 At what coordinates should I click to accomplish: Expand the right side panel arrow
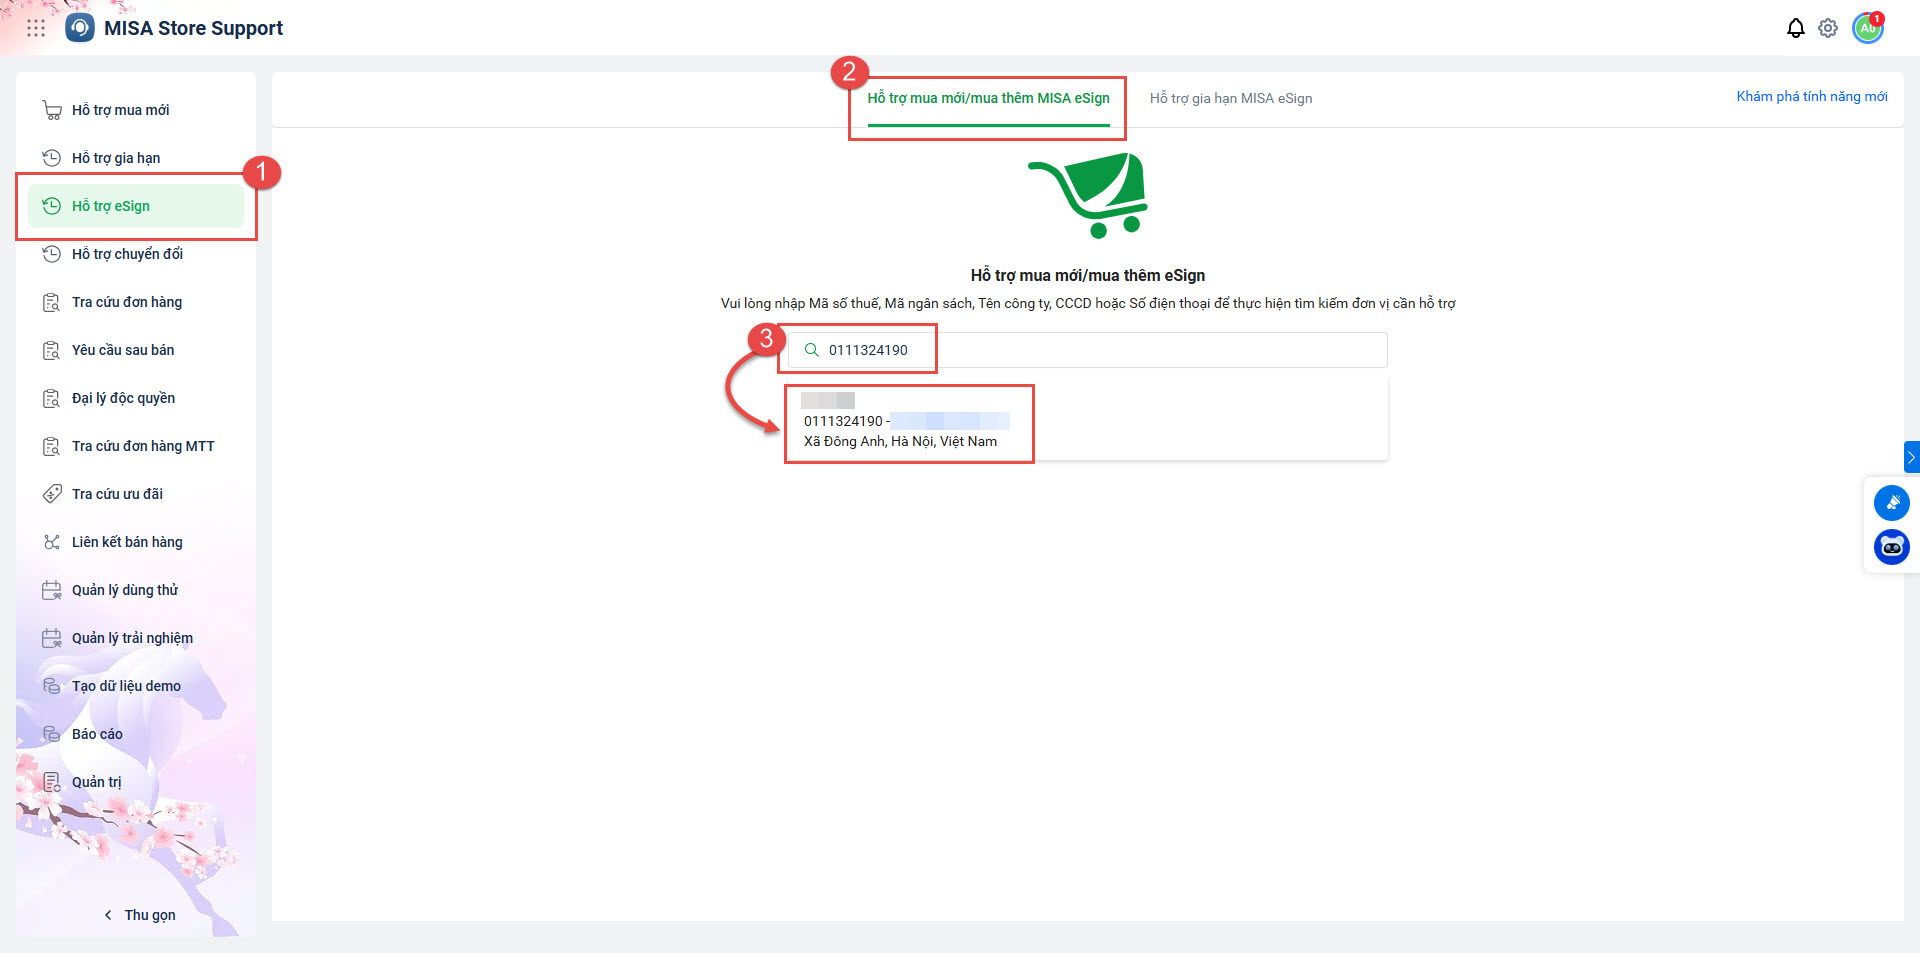click(x=1912, y=457)
